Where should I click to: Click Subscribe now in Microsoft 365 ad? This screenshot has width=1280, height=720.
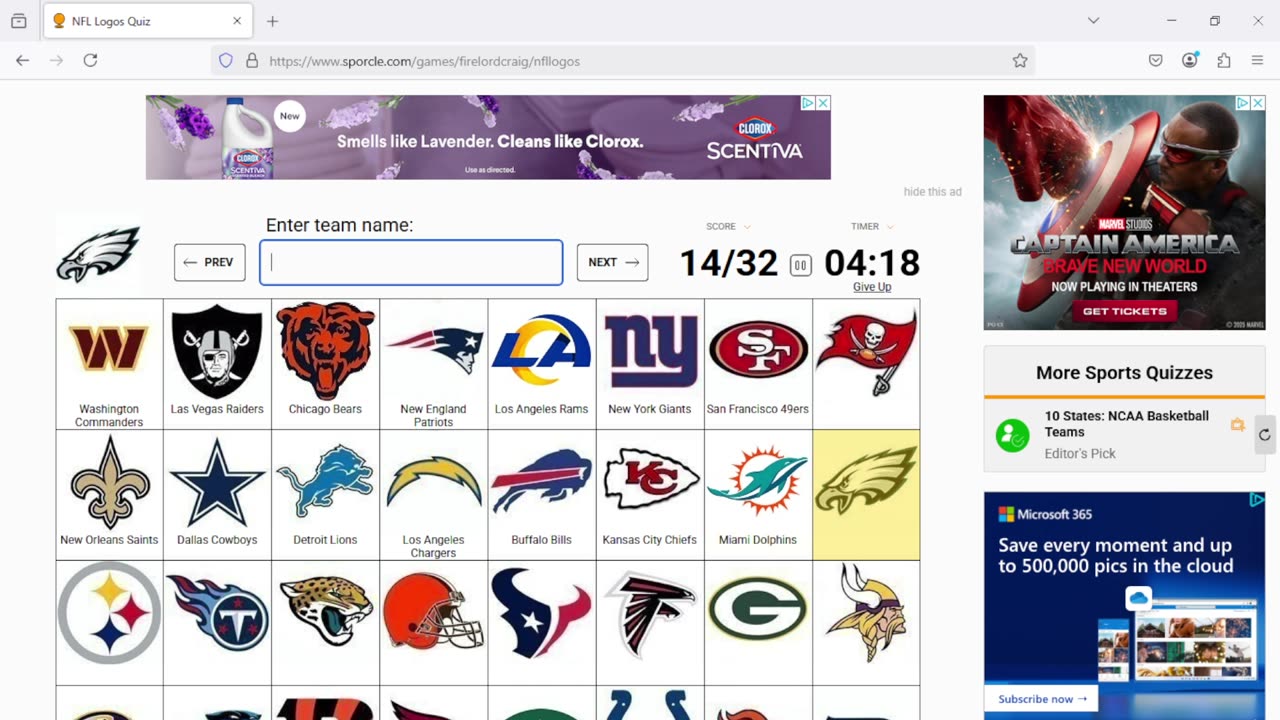click(1041, 699)
